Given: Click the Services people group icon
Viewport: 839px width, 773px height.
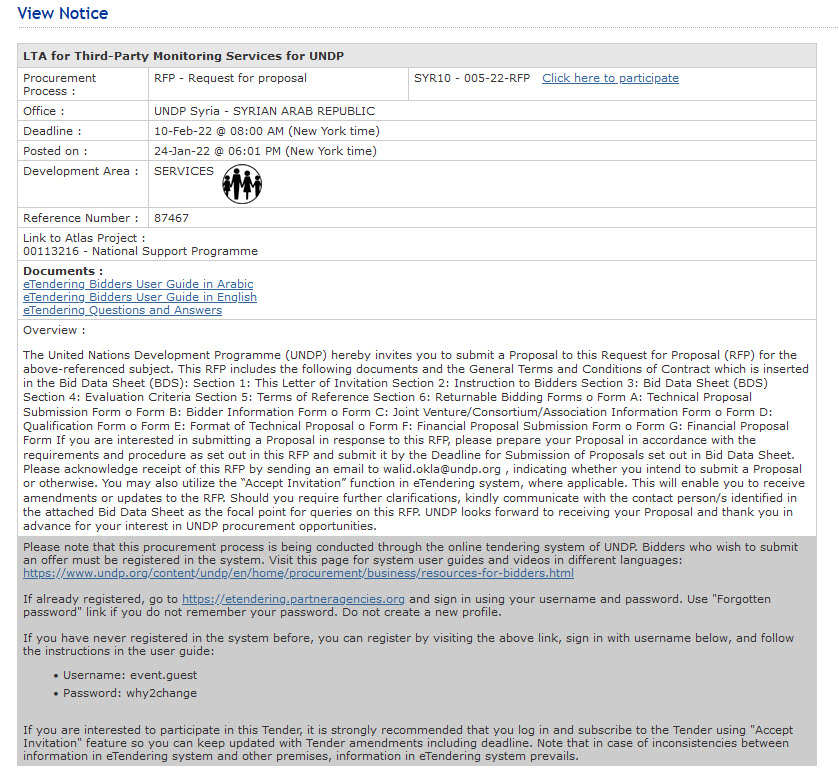Looking at the screenshot, I should click(x=241, y=185).
